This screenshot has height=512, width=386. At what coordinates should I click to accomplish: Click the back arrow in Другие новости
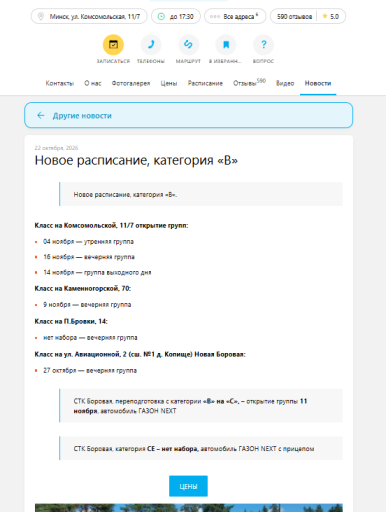tap(41, 115)
